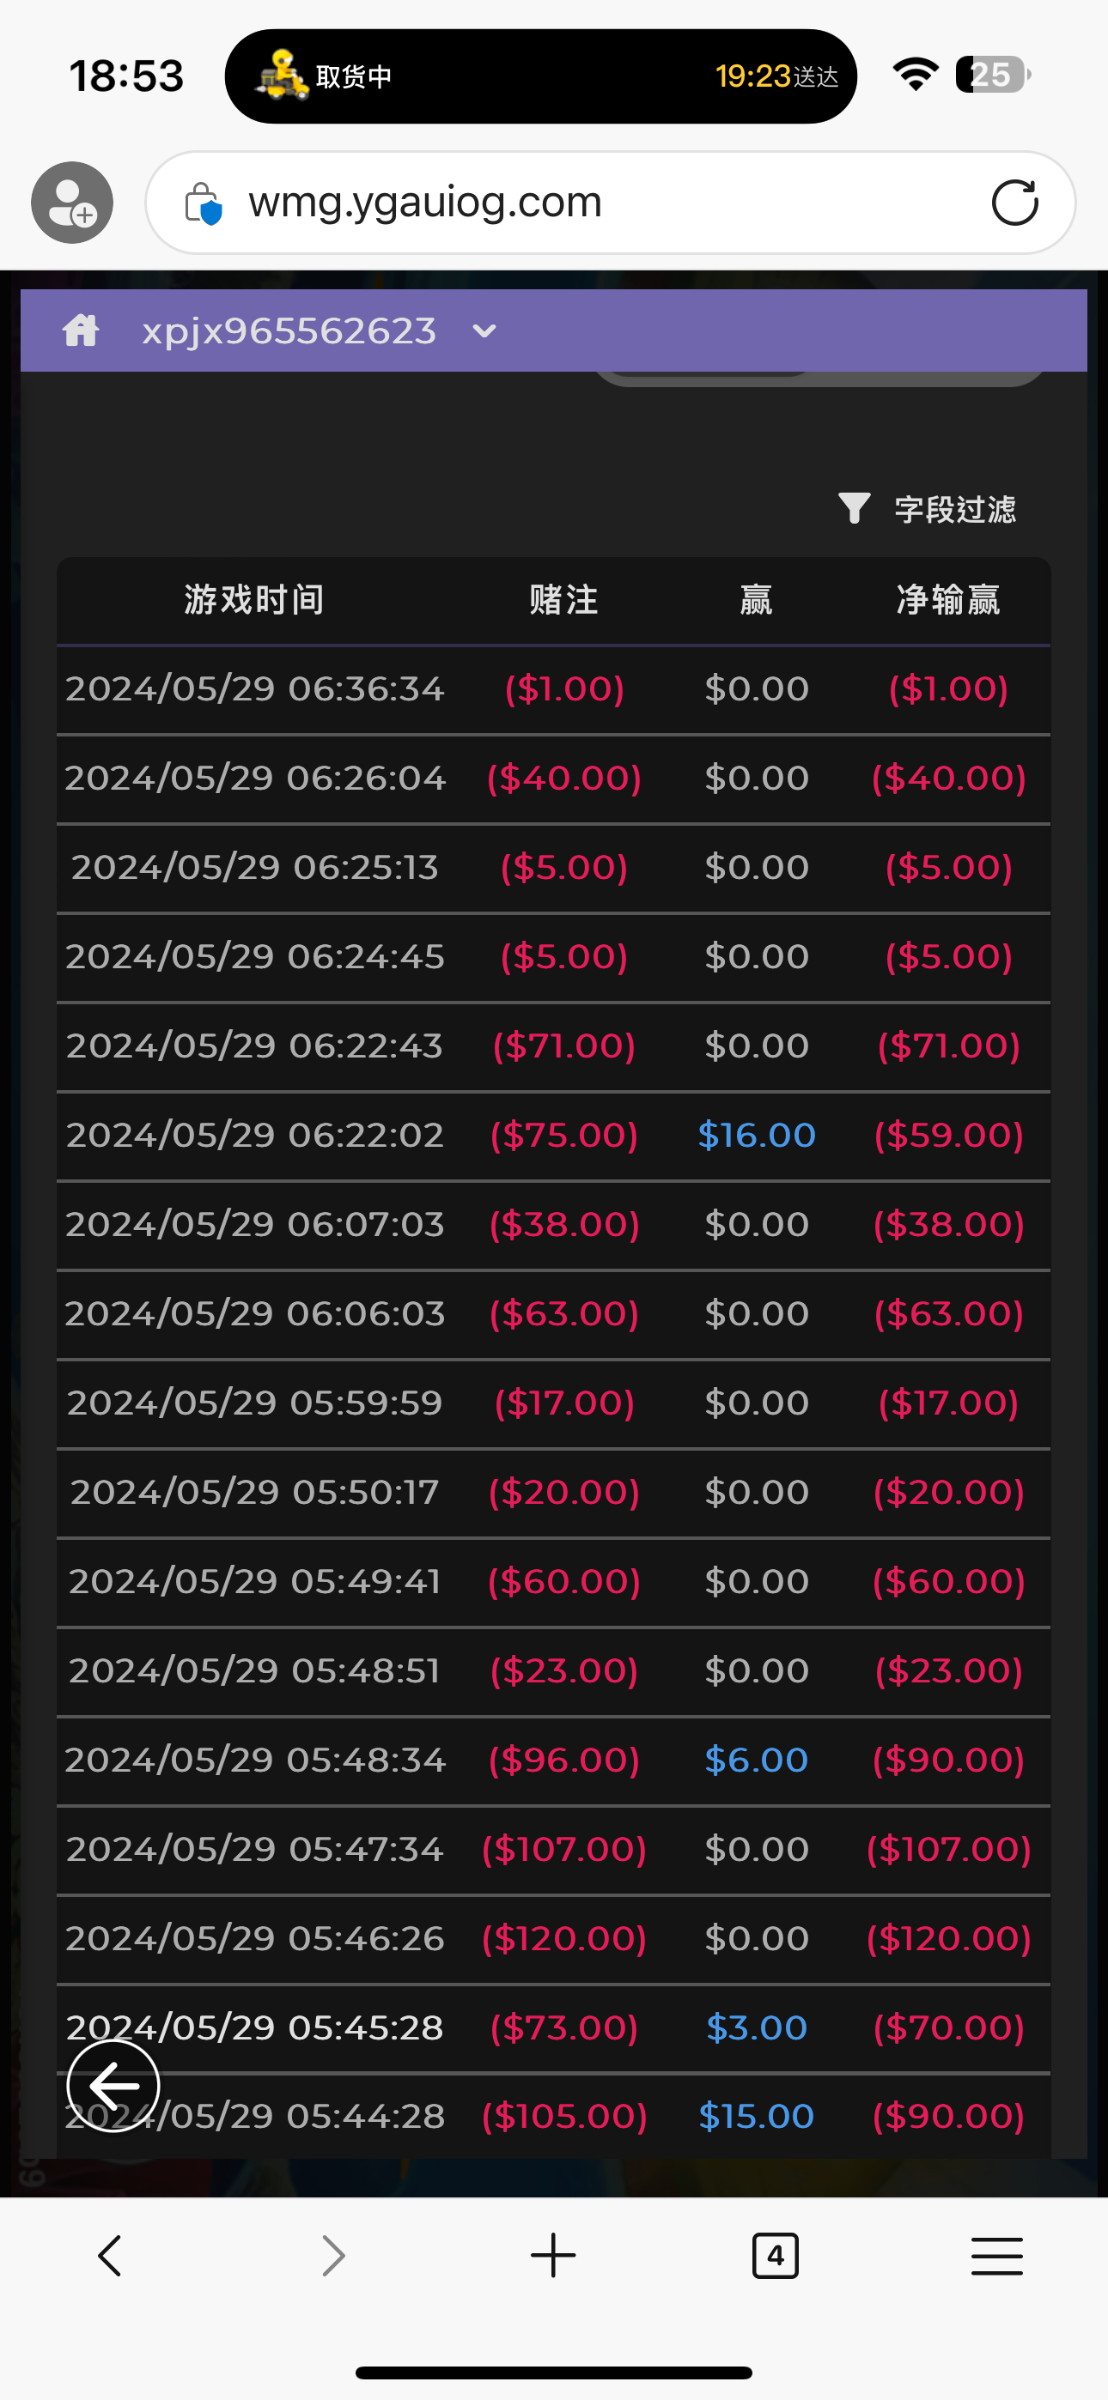
Task: Reload the page with refresh icon
Action: [x=1014, y=203]
